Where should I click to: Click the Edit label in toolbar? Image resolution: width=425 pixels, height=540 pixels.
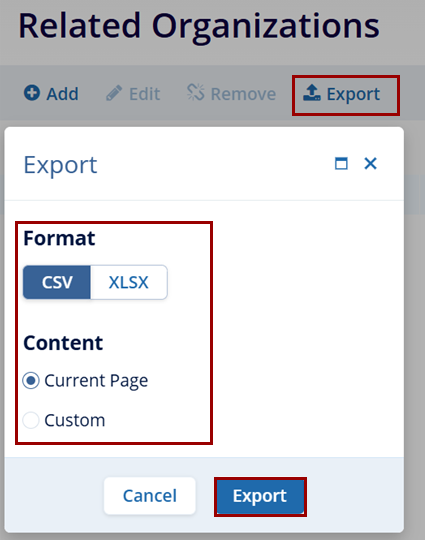tap(145, 94)
